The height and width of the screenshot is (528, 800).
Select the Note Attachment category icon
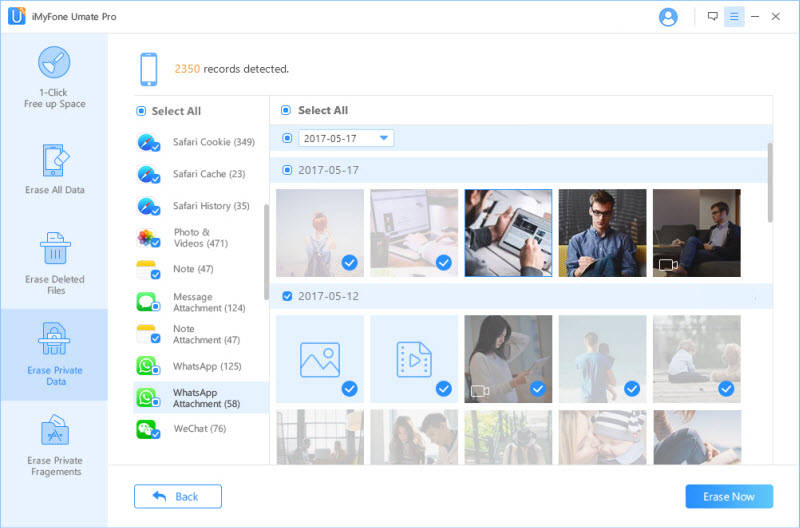148,334
